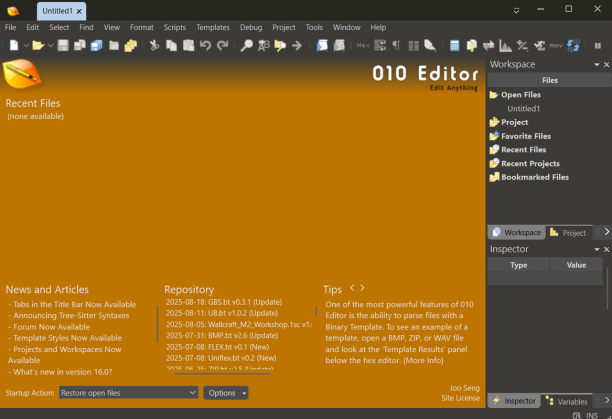Open the title bar tab list dropdown
Viewport: 612px width, 419px height.
[x=516, y=11]
